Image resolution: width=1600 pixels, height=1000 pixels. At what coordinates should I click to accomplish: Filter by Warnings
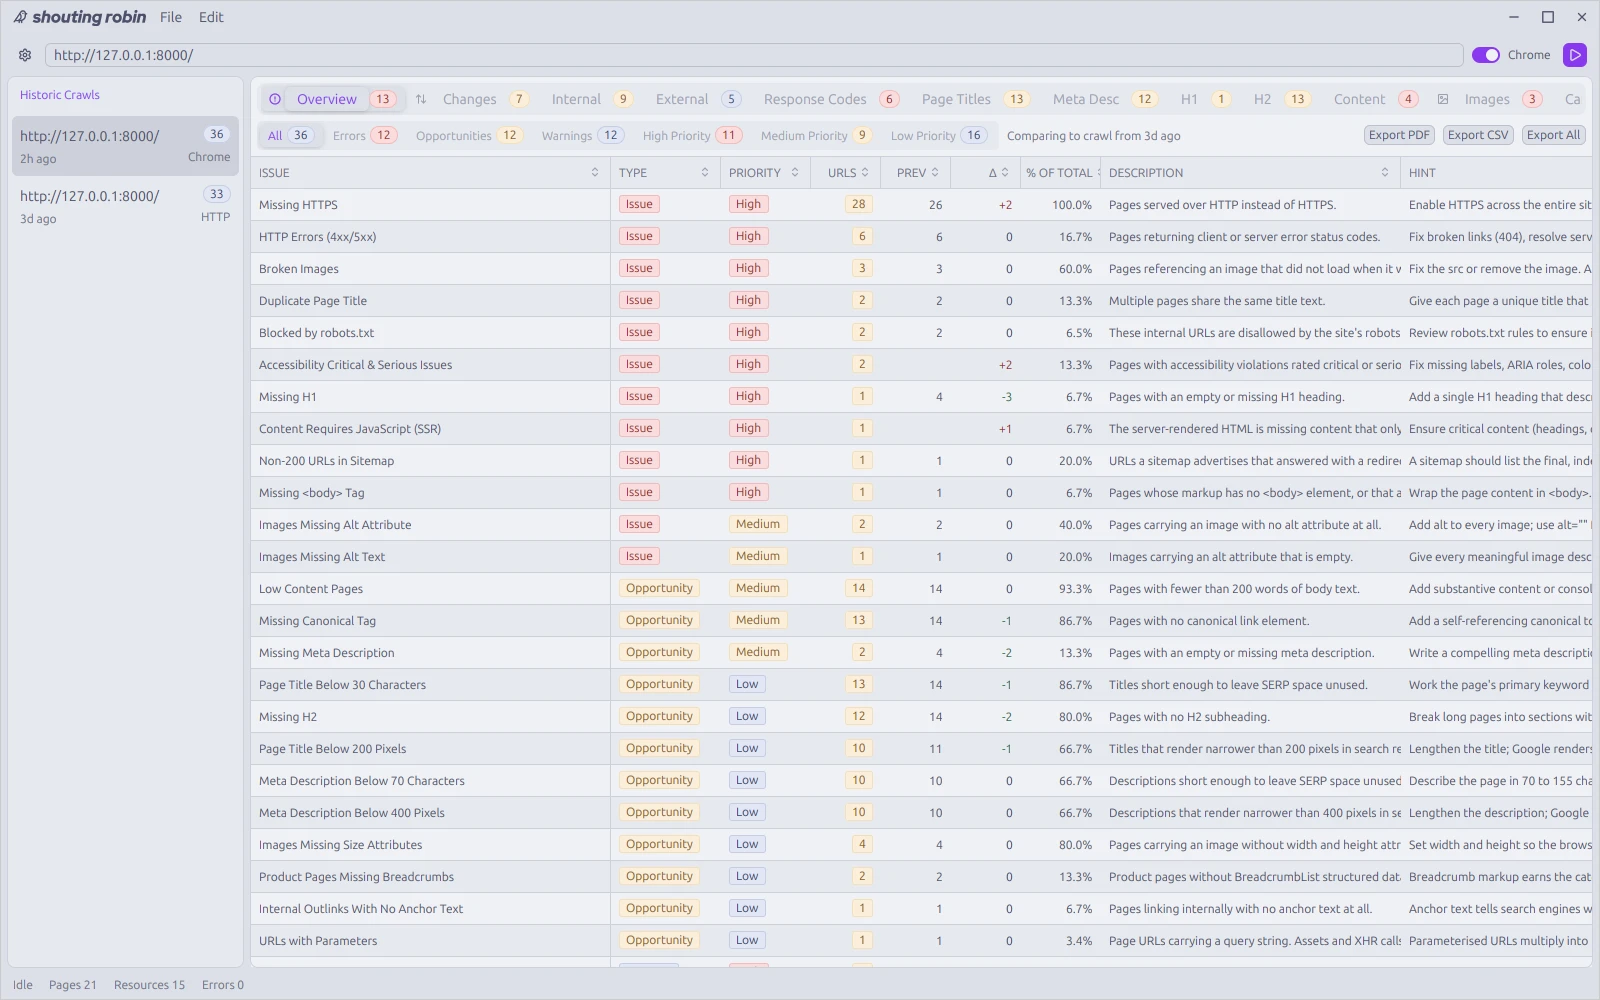pos(582,135)
